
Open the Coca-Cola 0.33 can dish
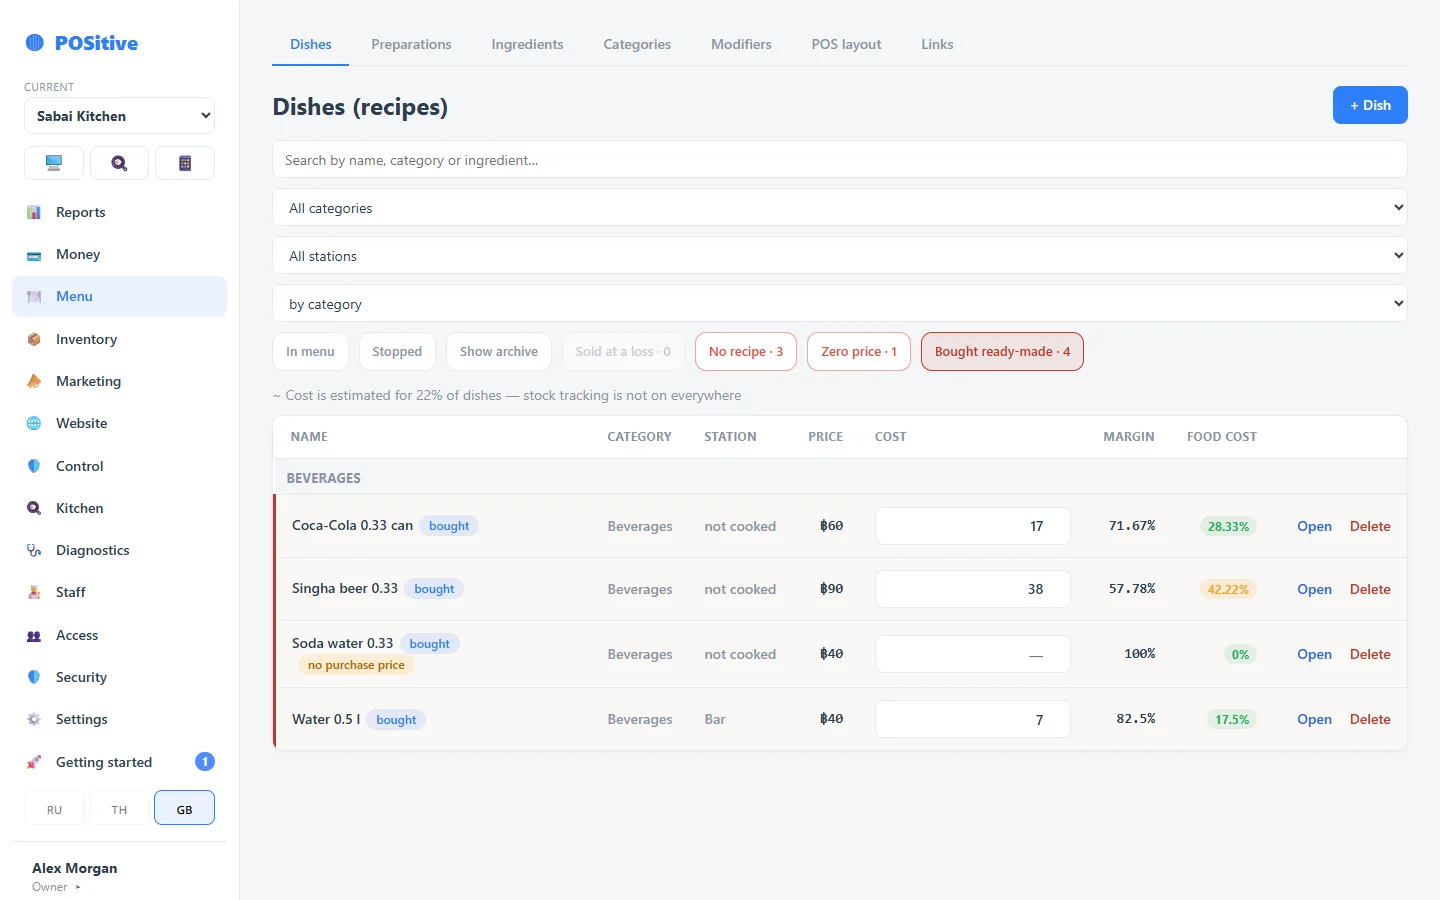pos(1314,526)
